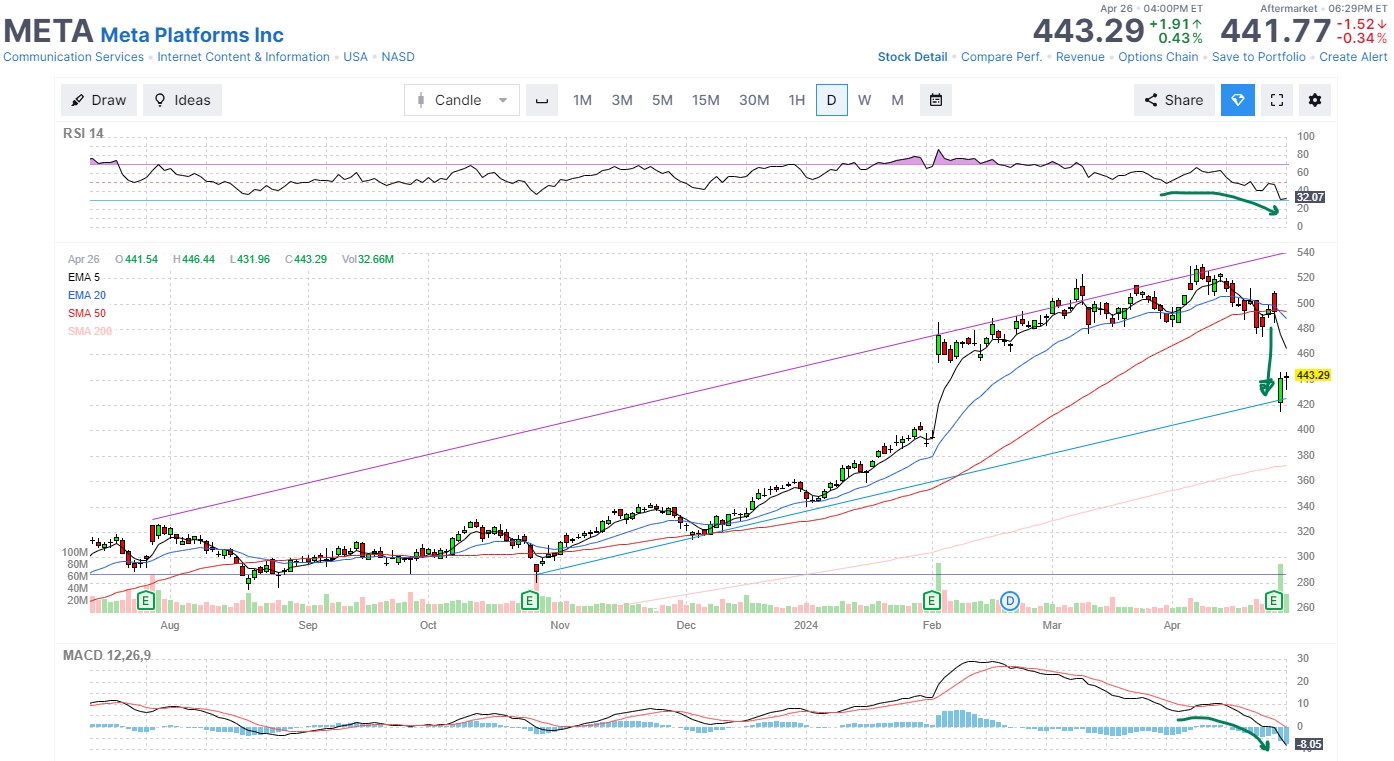Click February earnings E marker
The image size is (1394, 761).
click(x=932, y=600)
